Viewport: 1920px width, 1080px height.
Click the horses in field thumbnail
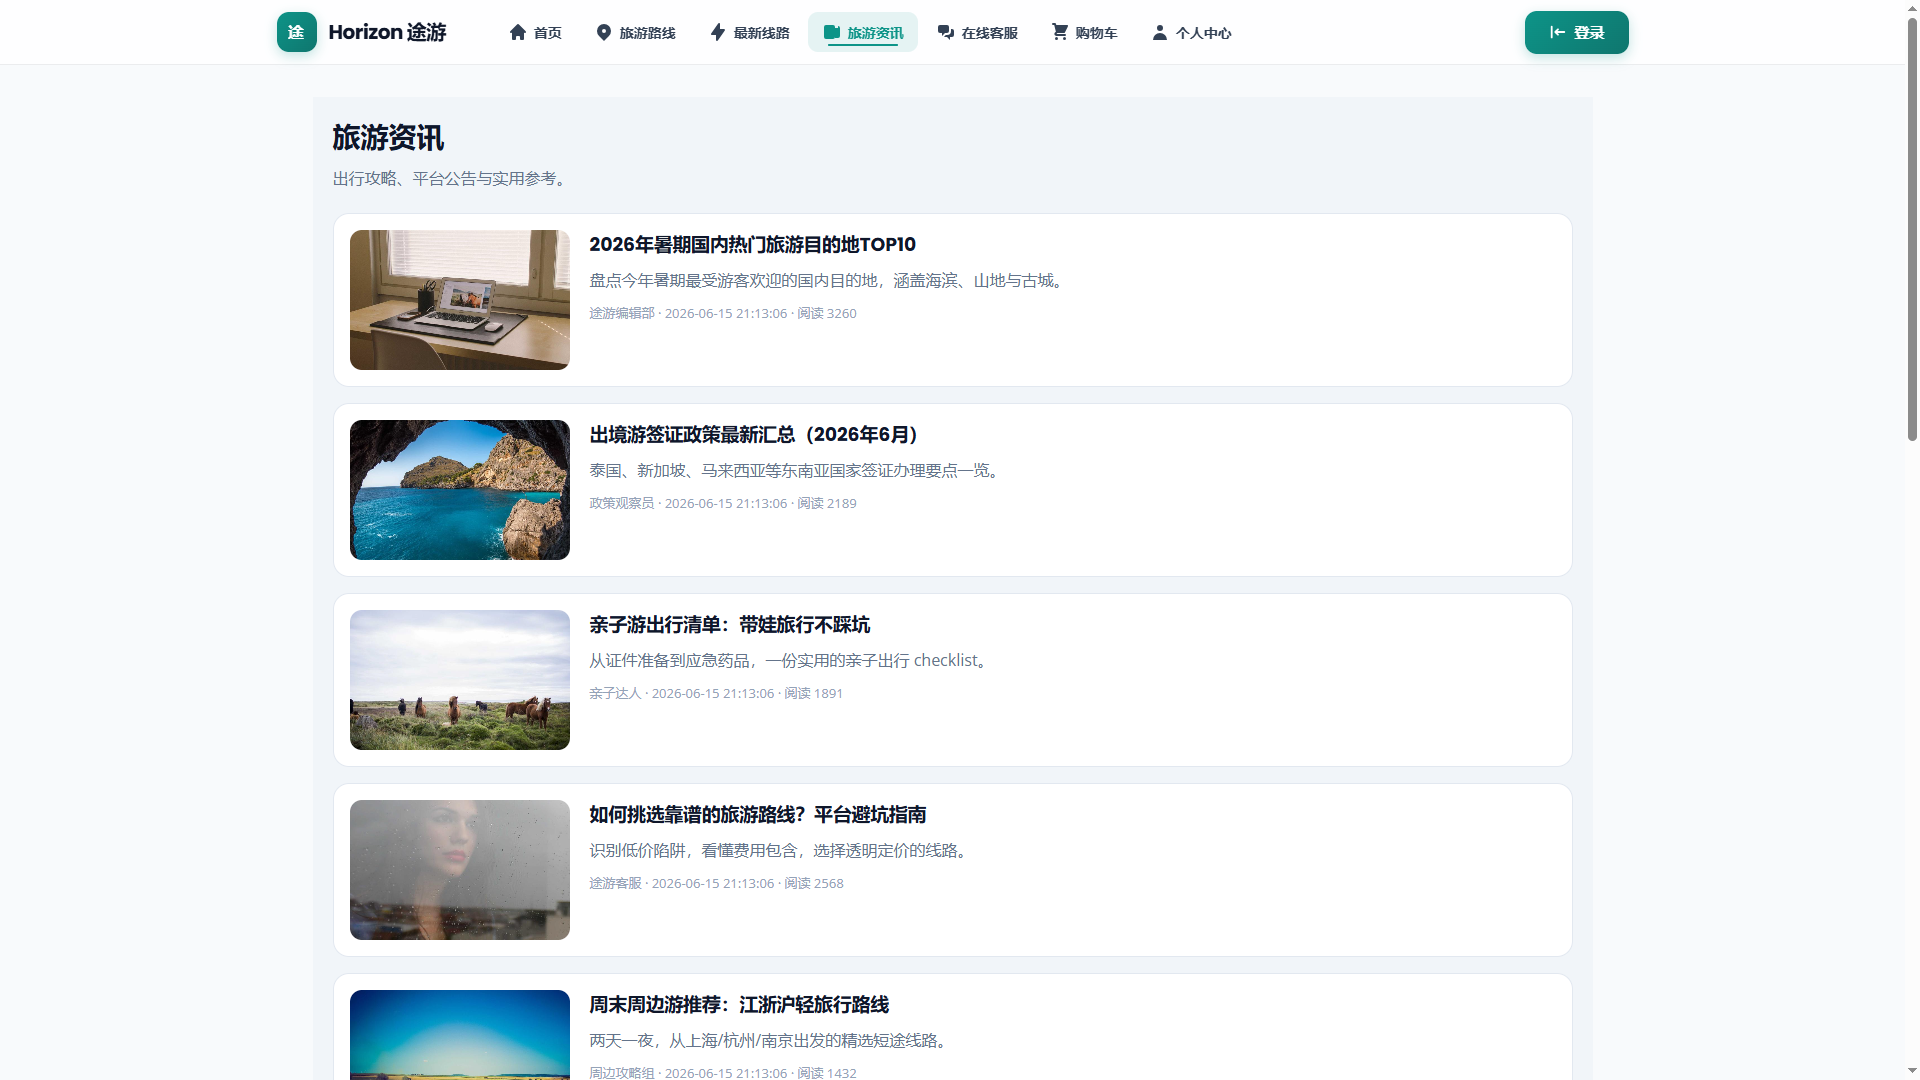pyautogui.click(x=460, y=680)
